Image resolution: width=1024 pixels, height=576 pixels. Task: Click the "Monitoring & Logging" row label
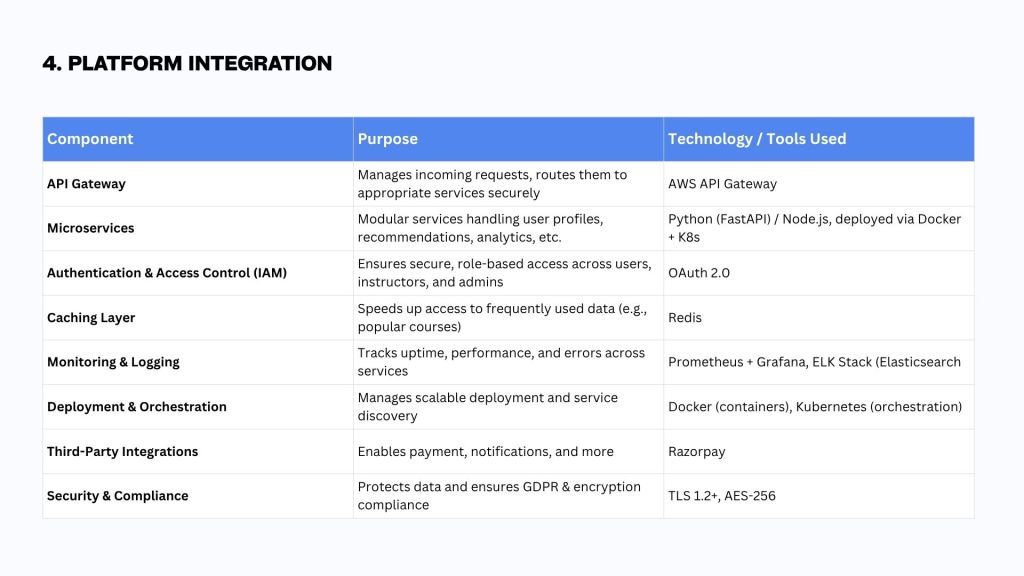[x=113, y=362]
